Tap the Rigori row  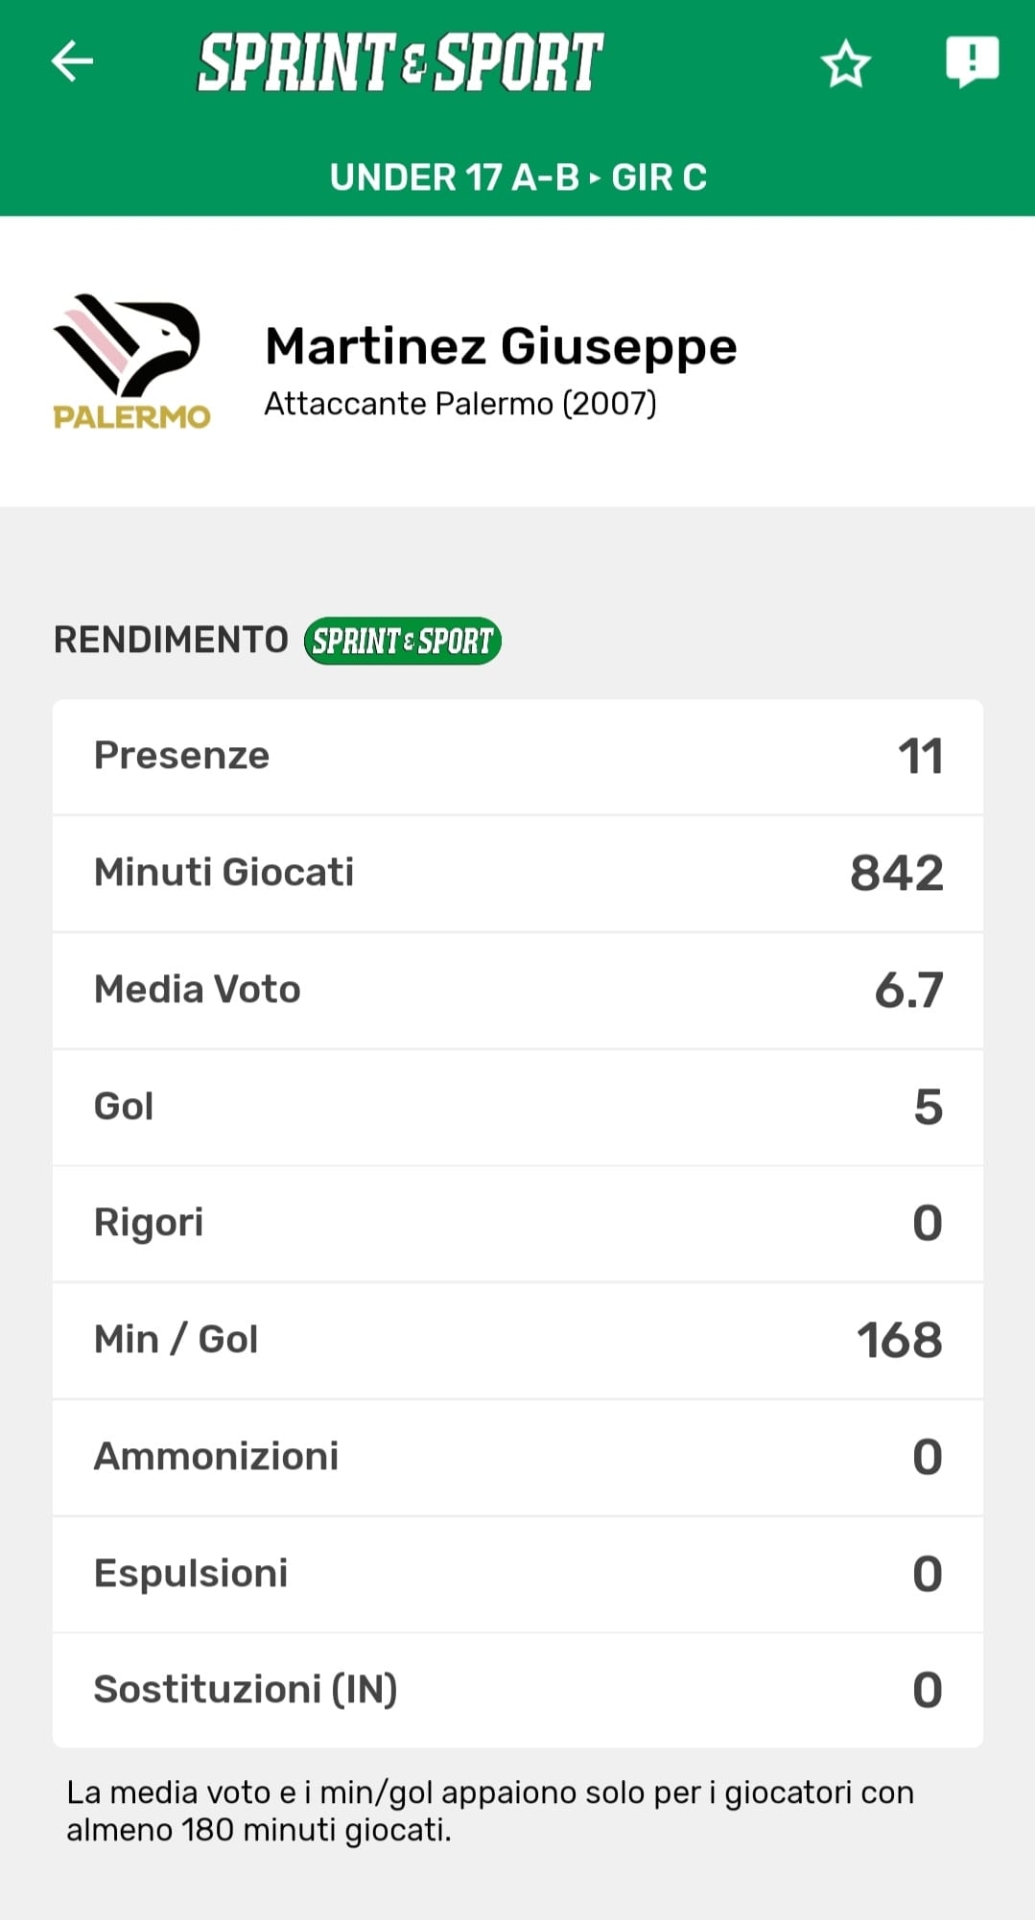point(518,1223)
